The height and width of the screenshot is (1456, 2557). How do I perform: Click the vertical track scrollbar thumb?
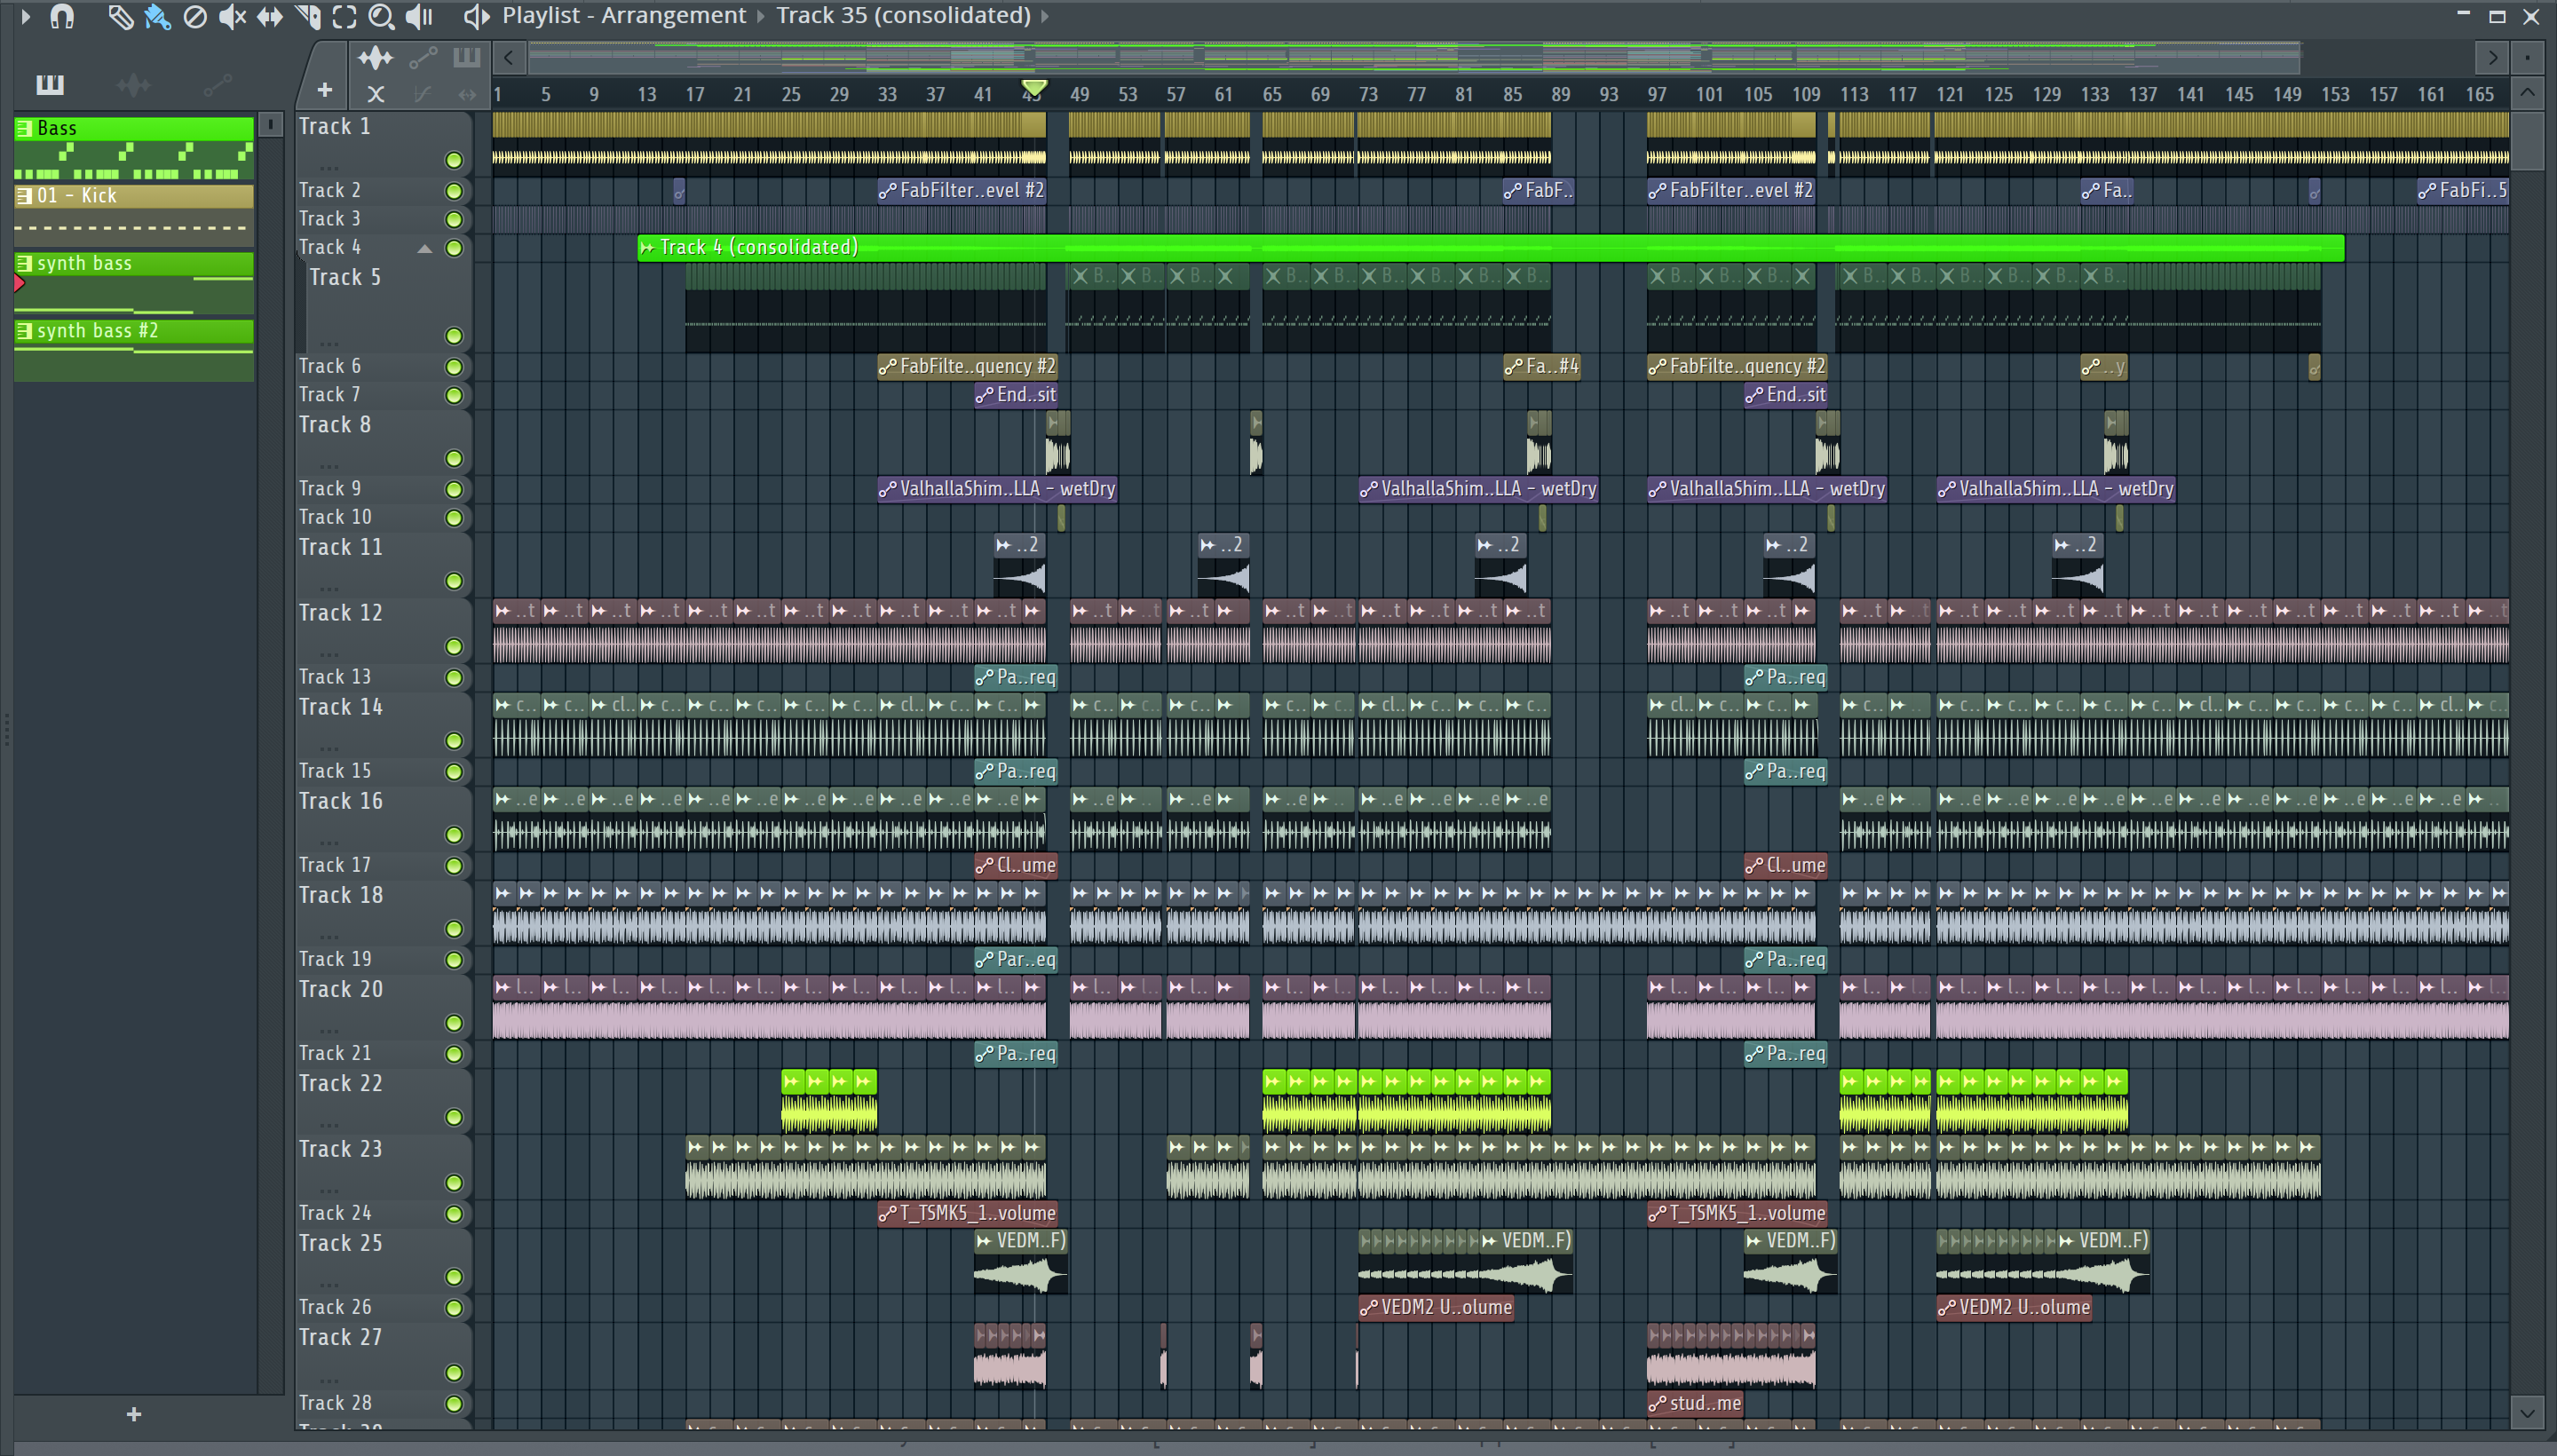[x=2527, y=141]
